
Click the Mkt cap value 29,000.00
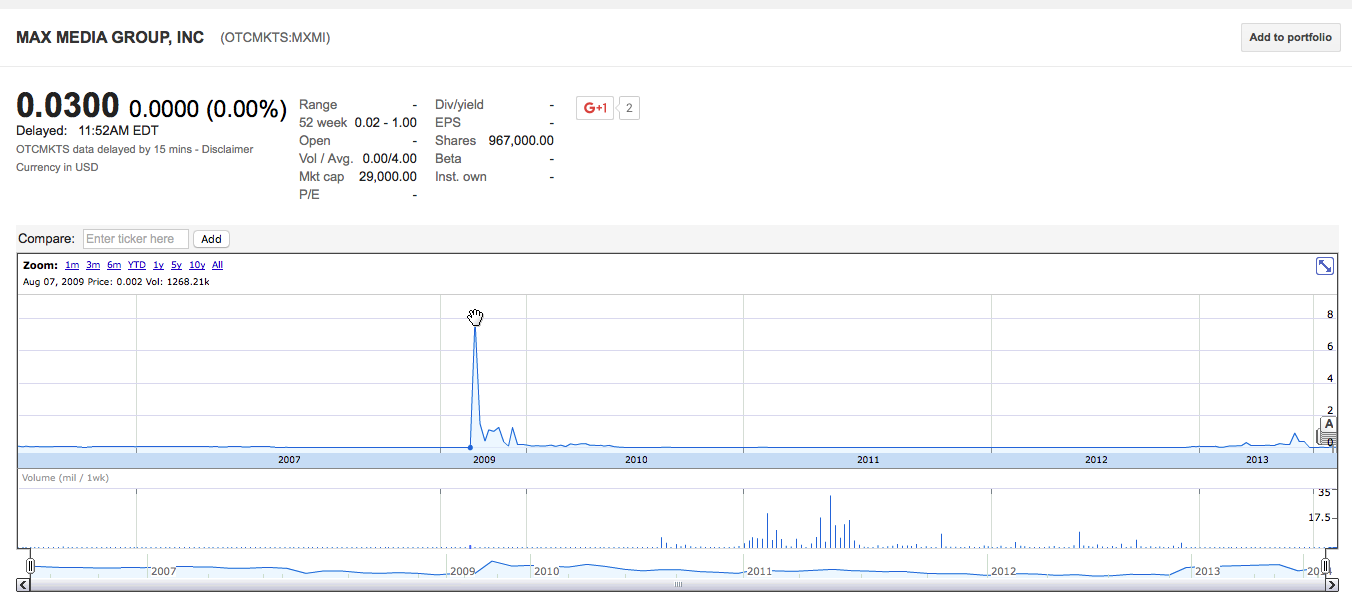pyautogui.click(x=388, y=177)
